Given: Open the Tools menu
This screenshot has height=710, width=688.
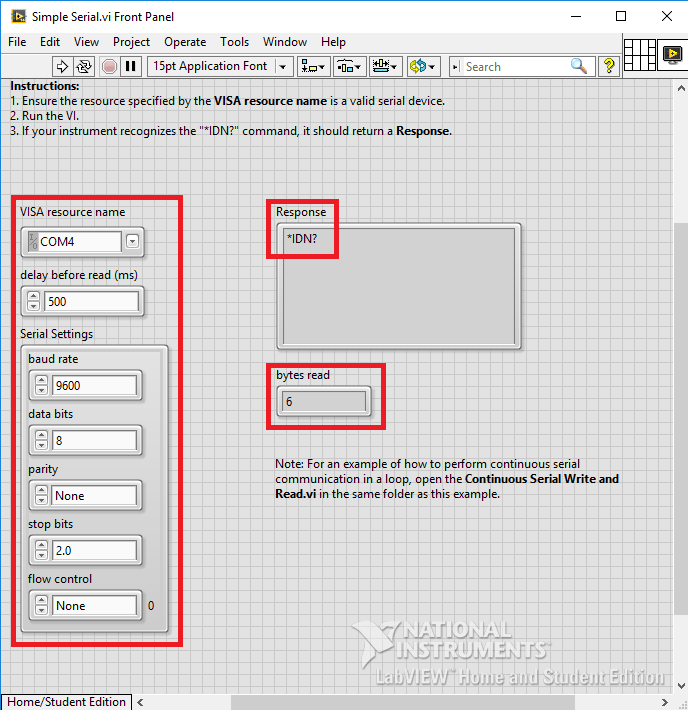Looking at the screenshot, I should (x=235, y=42).
